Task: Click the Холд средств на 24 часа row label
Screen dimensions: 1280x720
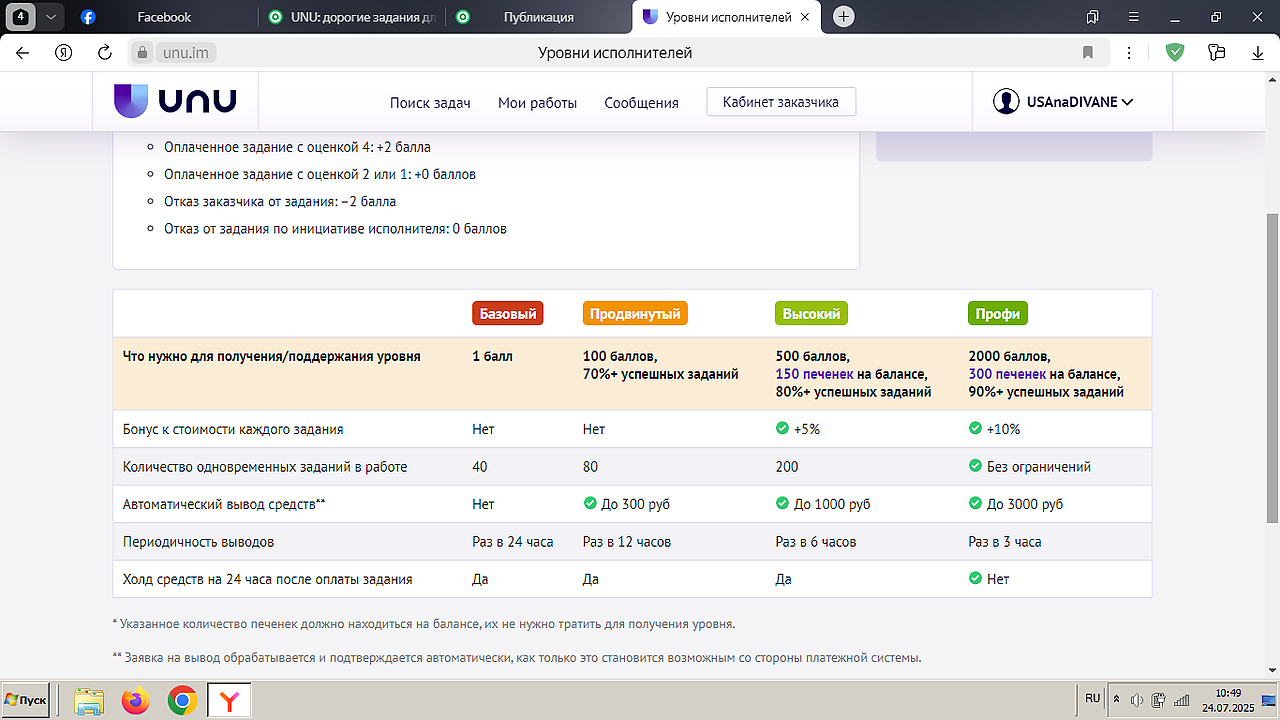Action: [268, 579]
